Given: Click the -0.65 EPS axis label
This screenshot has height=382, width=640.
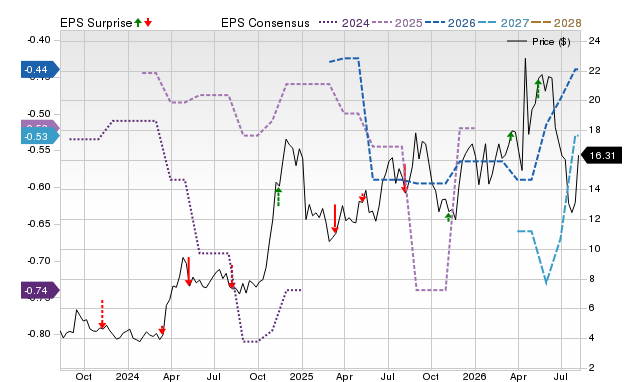Looking at the screenshot, I should coord(39,224).
